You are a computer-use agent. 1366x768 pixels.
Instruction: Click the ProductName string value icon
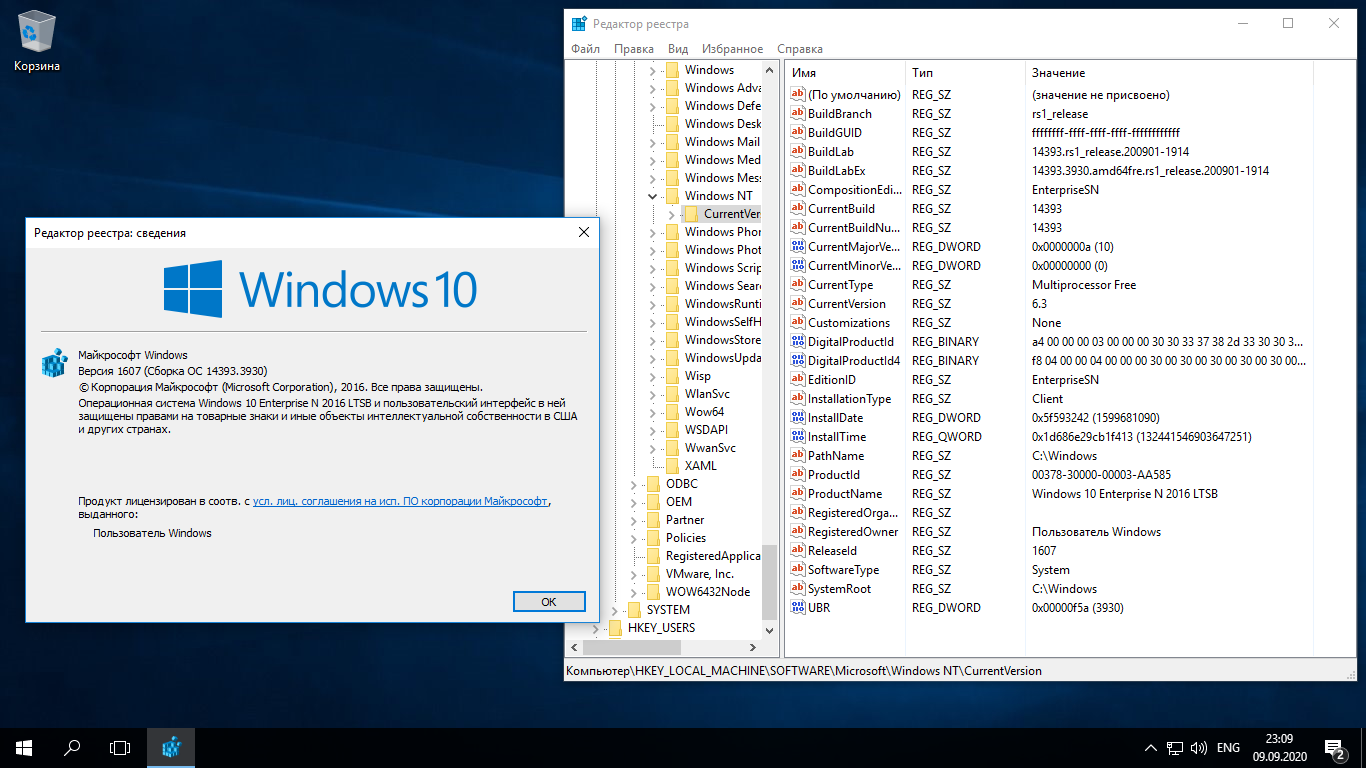pos(798,493)
